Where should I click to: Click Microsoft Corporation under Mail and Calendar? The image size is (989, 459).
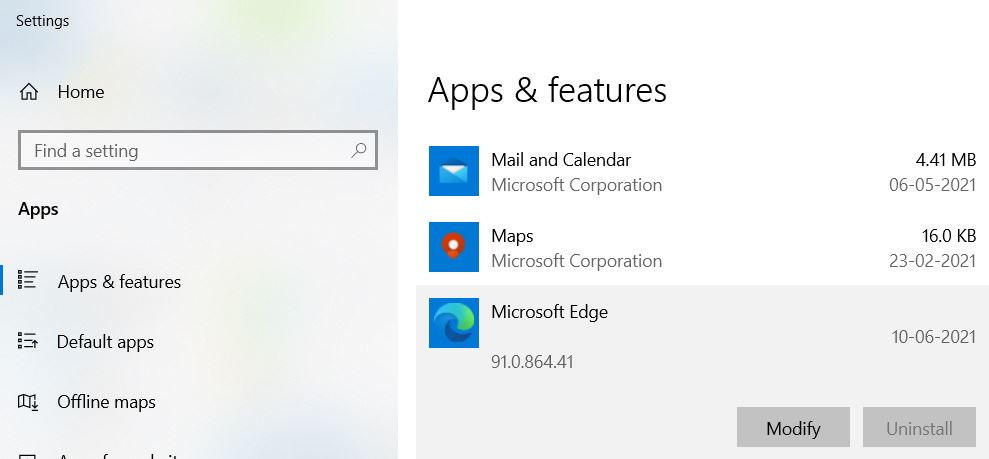click(x=576, y=185)
